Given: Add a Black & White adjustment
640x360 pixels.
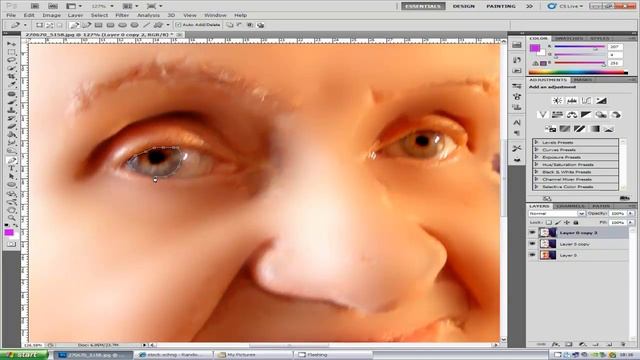Looking at the screenshot, I should point(586,115).
